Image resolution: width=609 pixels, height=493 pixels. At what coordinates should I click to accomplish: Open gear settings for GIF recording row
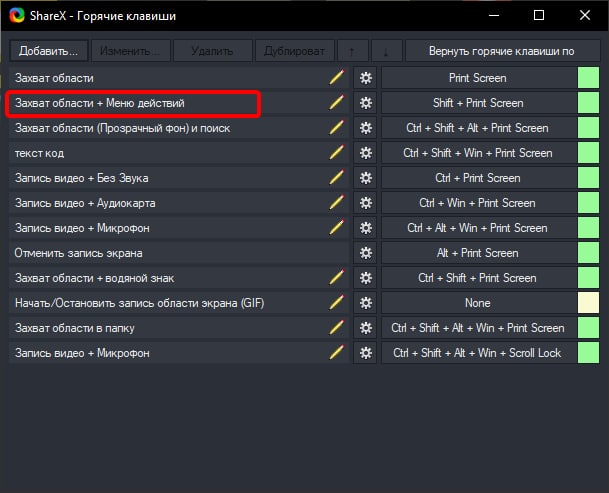click(365, 303)
